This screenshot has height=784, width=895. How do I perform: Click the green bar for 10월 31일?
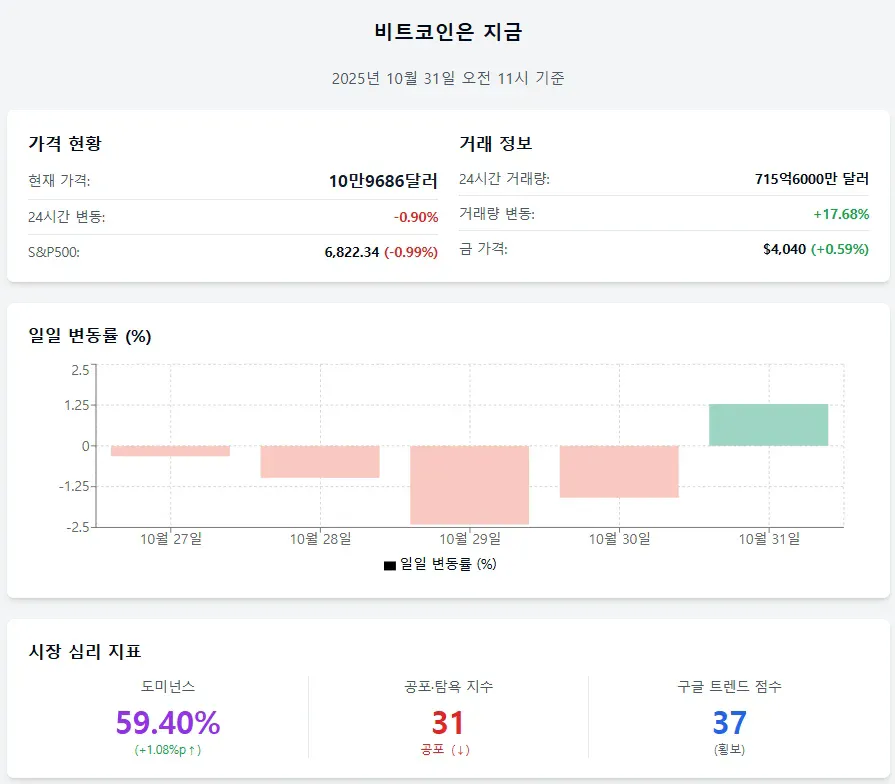click(x=768, y=425)
